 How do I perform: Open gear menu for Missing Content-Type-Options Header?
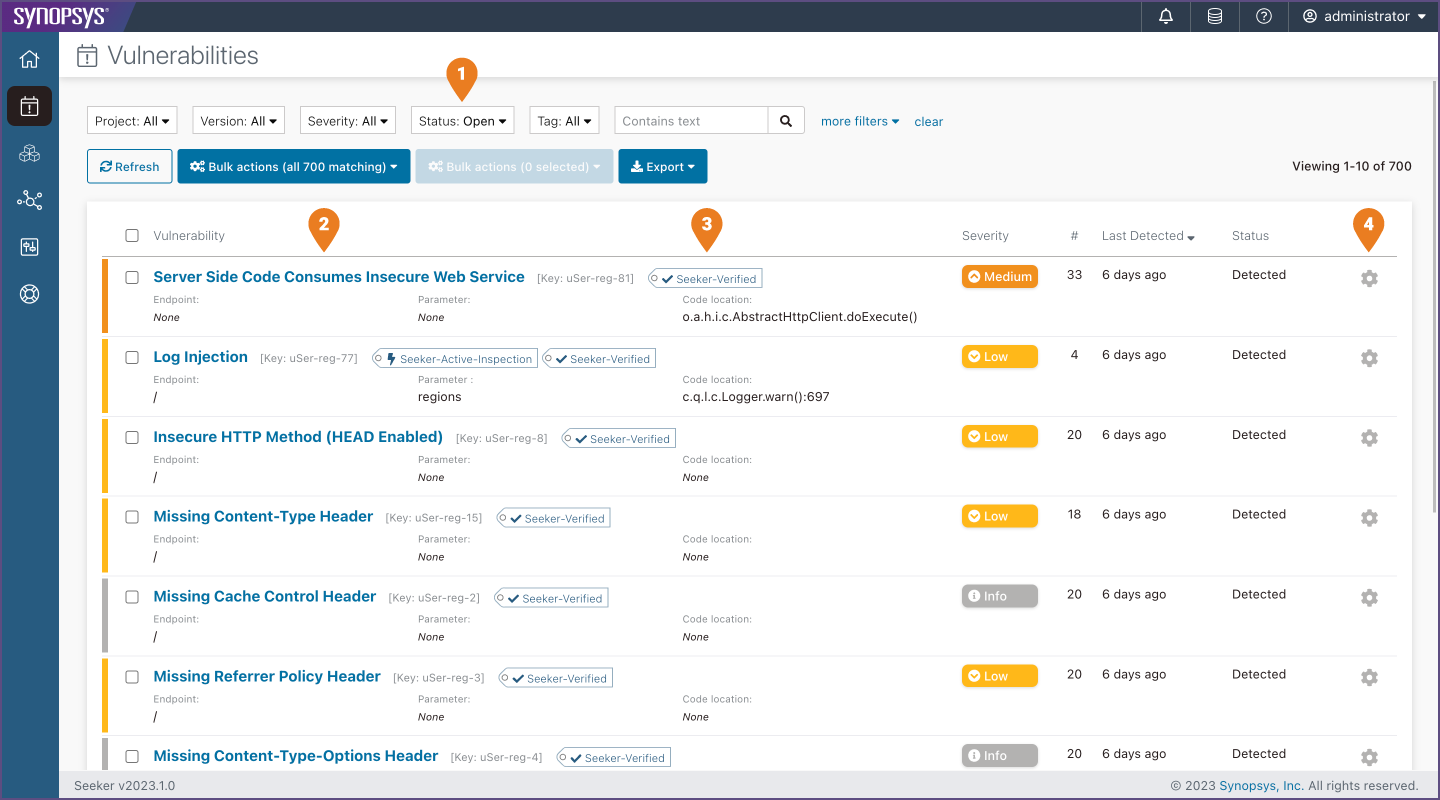pos(1369,758)
